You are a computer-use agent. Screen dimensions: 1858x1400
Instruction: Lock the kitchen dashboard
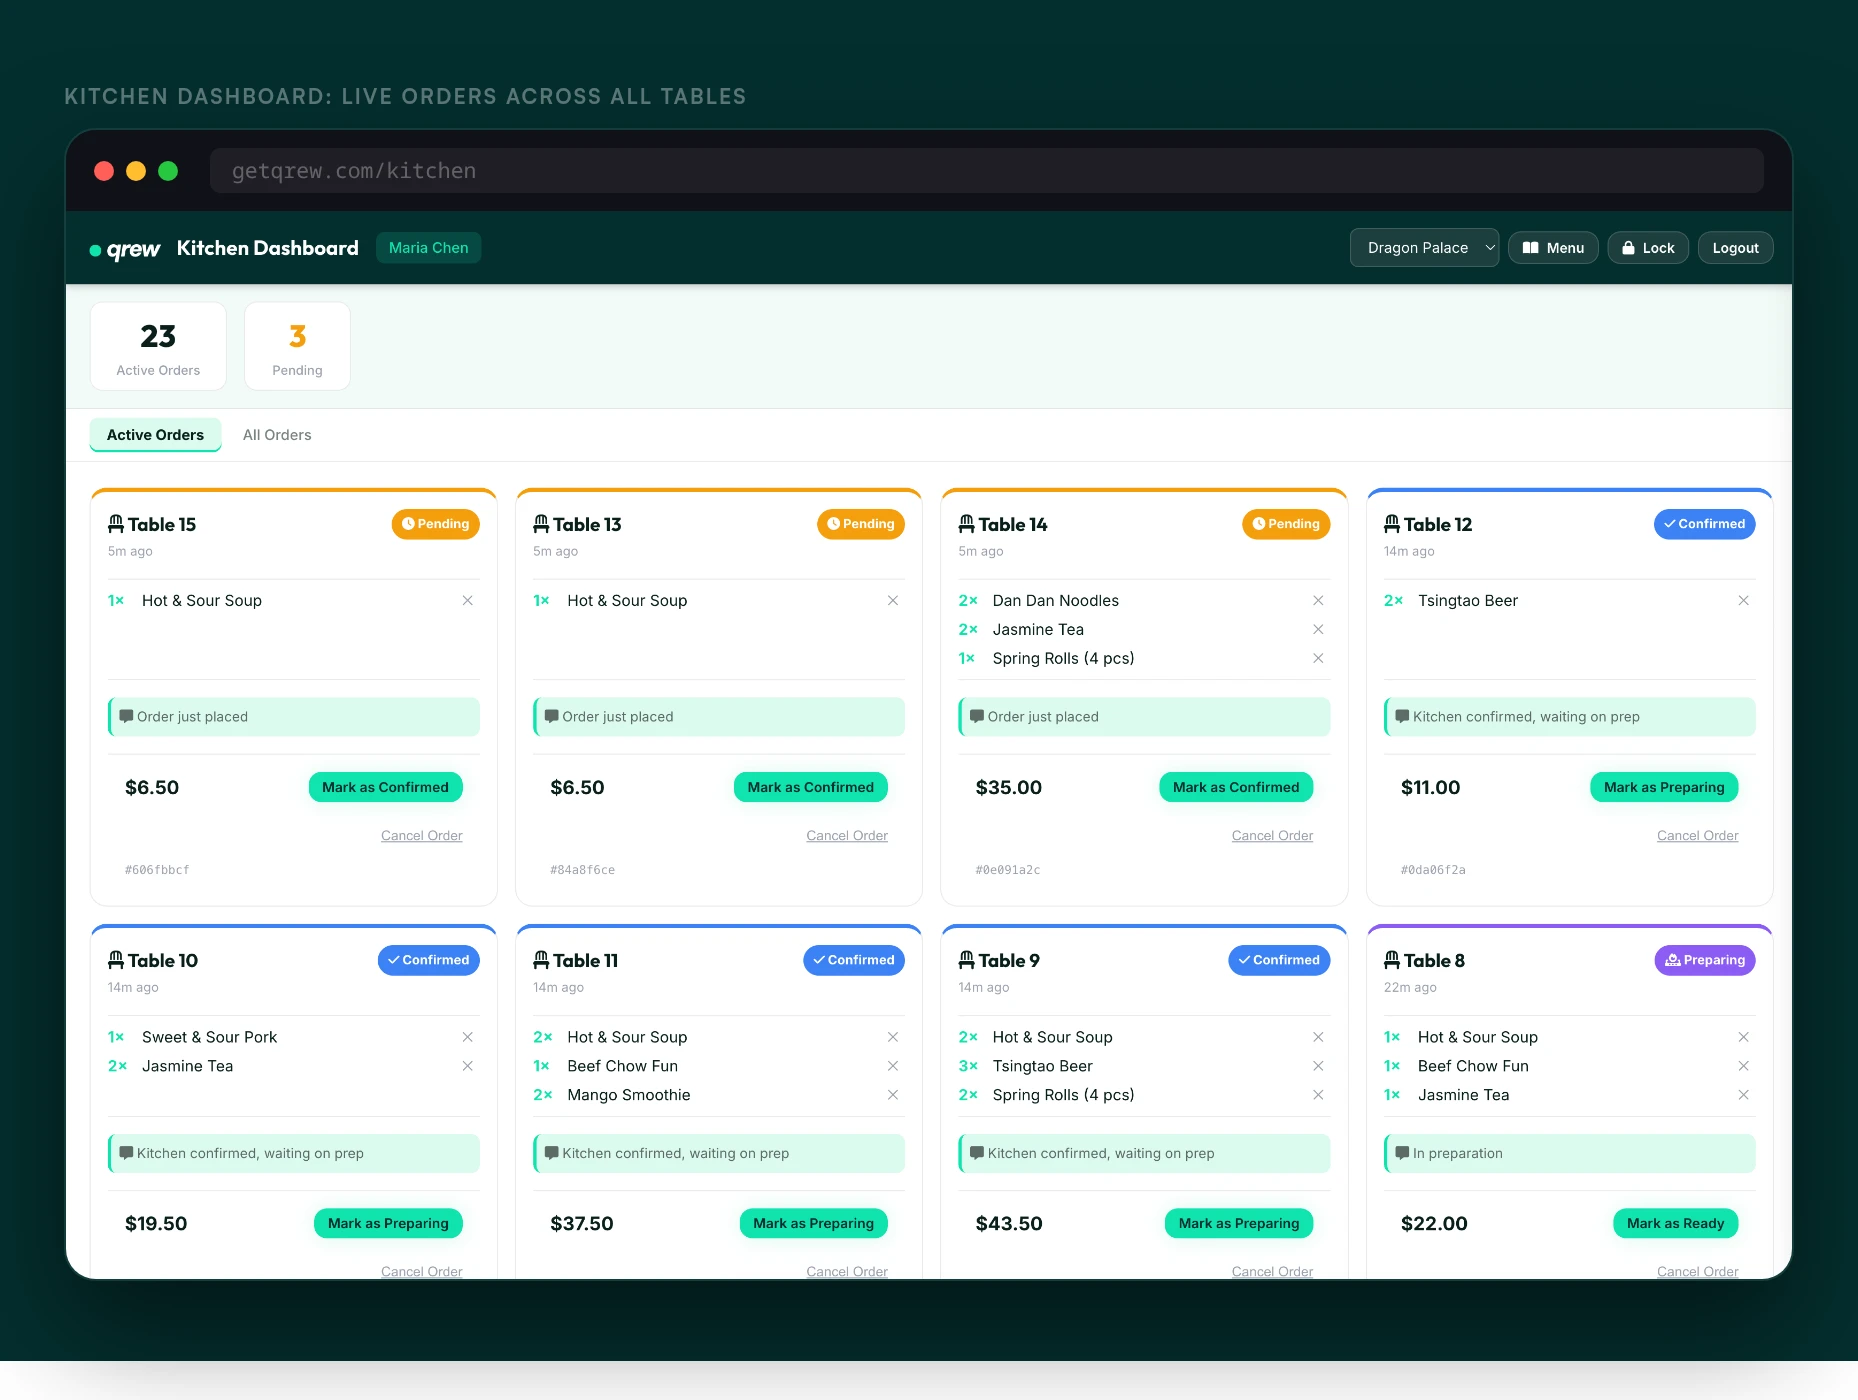pyautogui.click(x=1648, y=248)
